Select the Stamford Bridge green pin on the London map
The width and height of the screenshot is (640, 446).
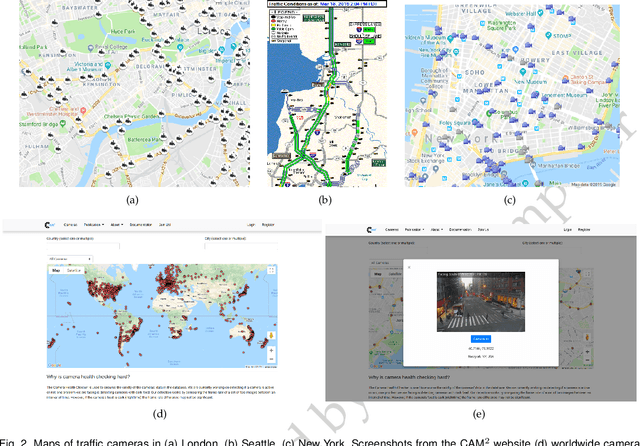click(x=62, y=124)
